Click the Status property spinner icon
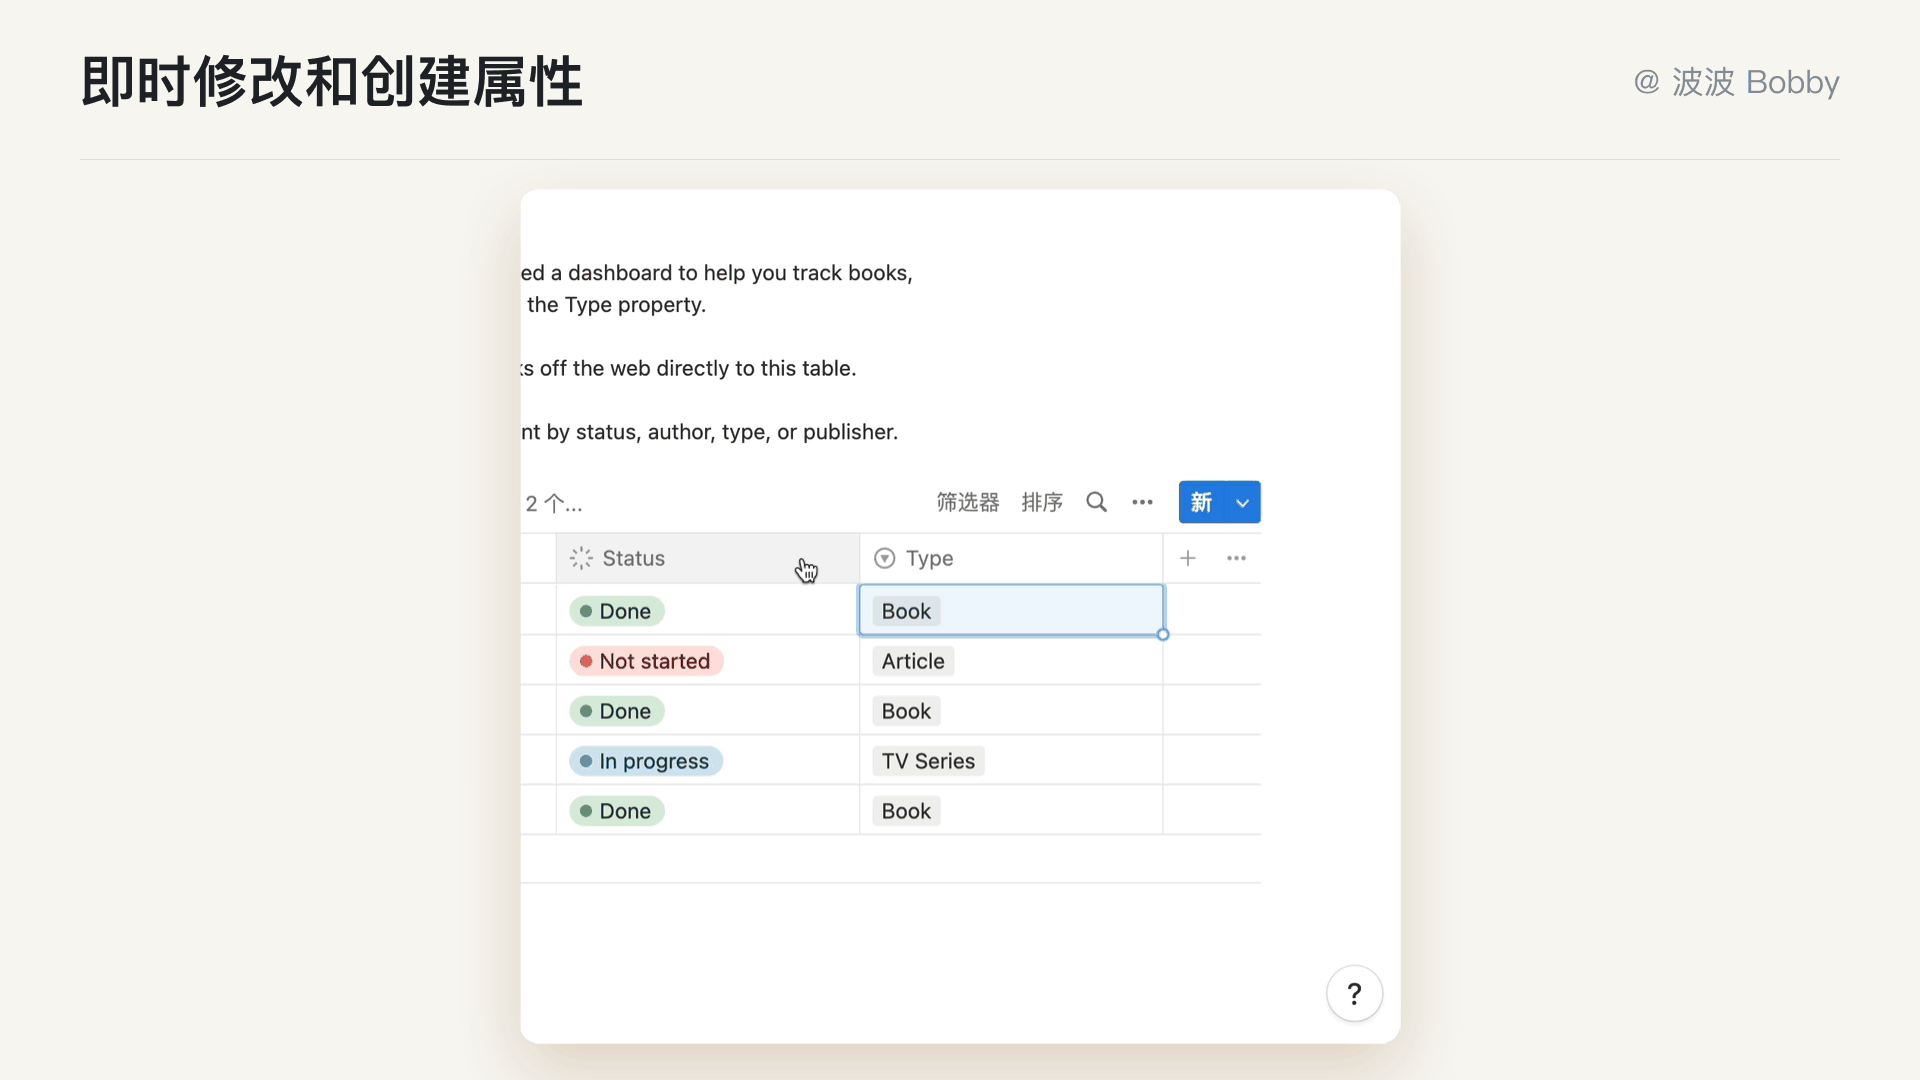Image resolution: width=1920 pixels, height=1080 pixels. [x=581, y=558]
